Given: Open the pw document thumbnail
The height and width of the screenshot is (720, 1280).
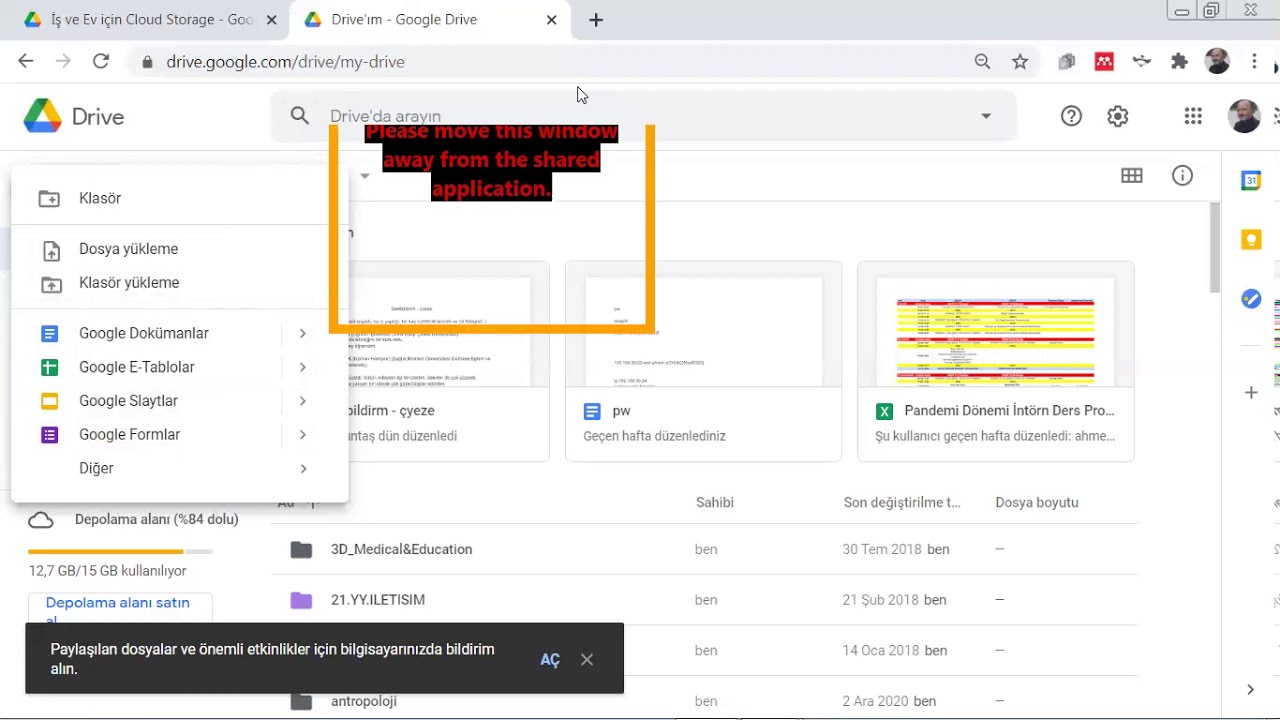Looking at the screenshot, I should tap(704, 324).
